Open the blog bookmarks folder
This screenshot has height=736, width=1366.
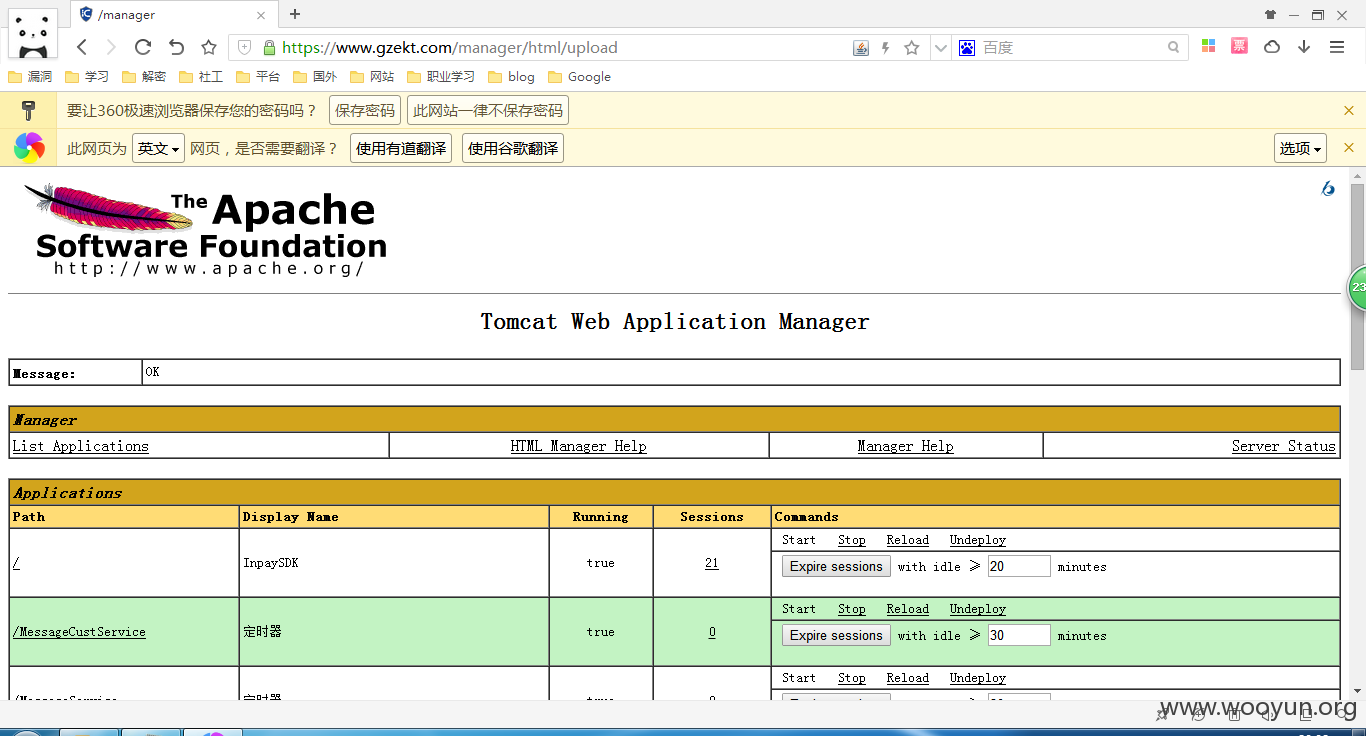[x=511, y=77]
